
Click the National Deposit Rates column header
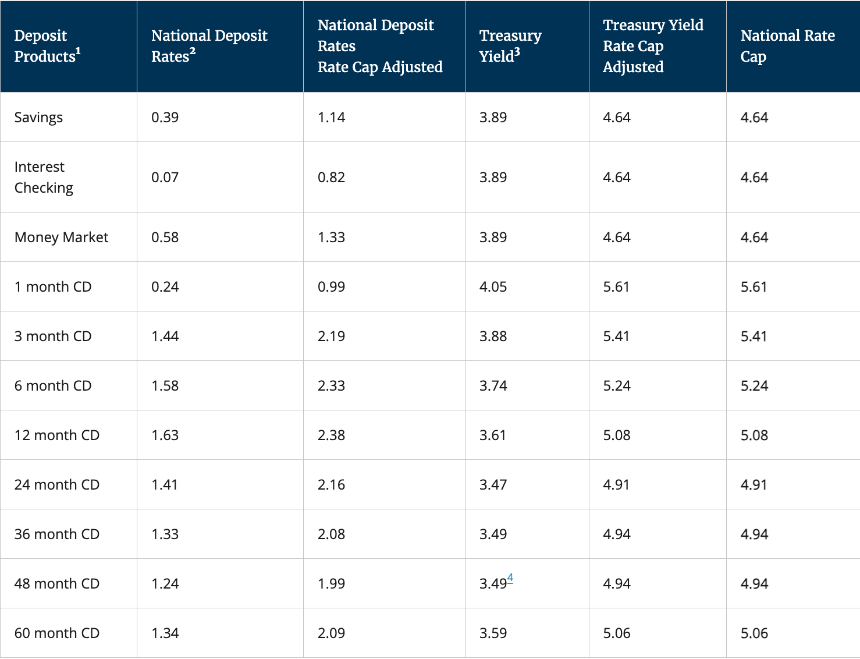point(209,46)
